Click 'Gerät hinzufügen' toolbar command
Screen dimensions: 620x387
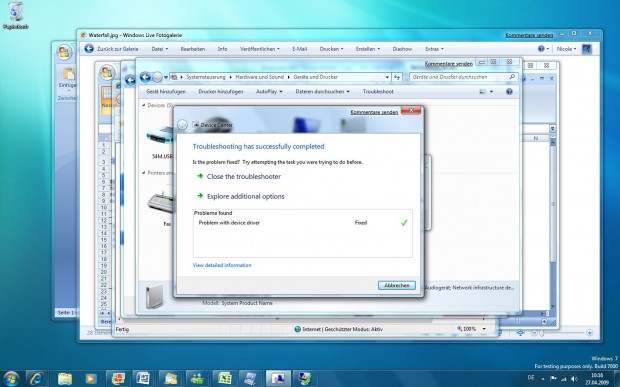166,91
